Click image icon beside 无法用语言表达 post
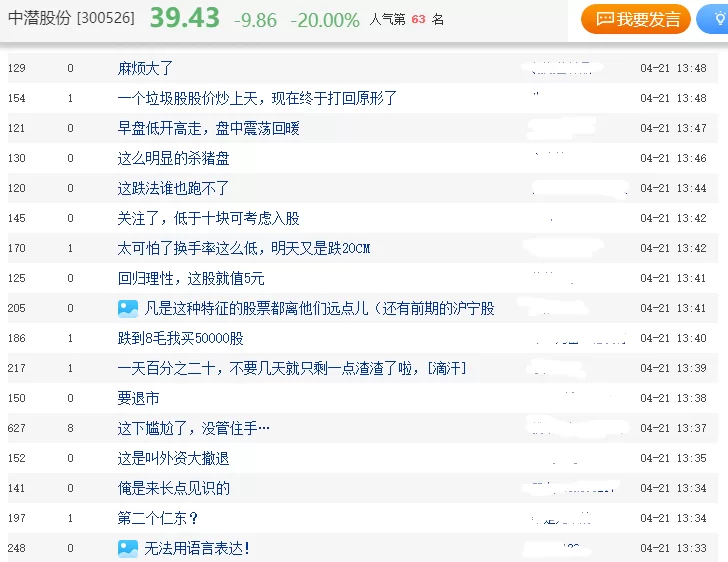The width and height of the screenshot is (728, 562). coord(128,548)
